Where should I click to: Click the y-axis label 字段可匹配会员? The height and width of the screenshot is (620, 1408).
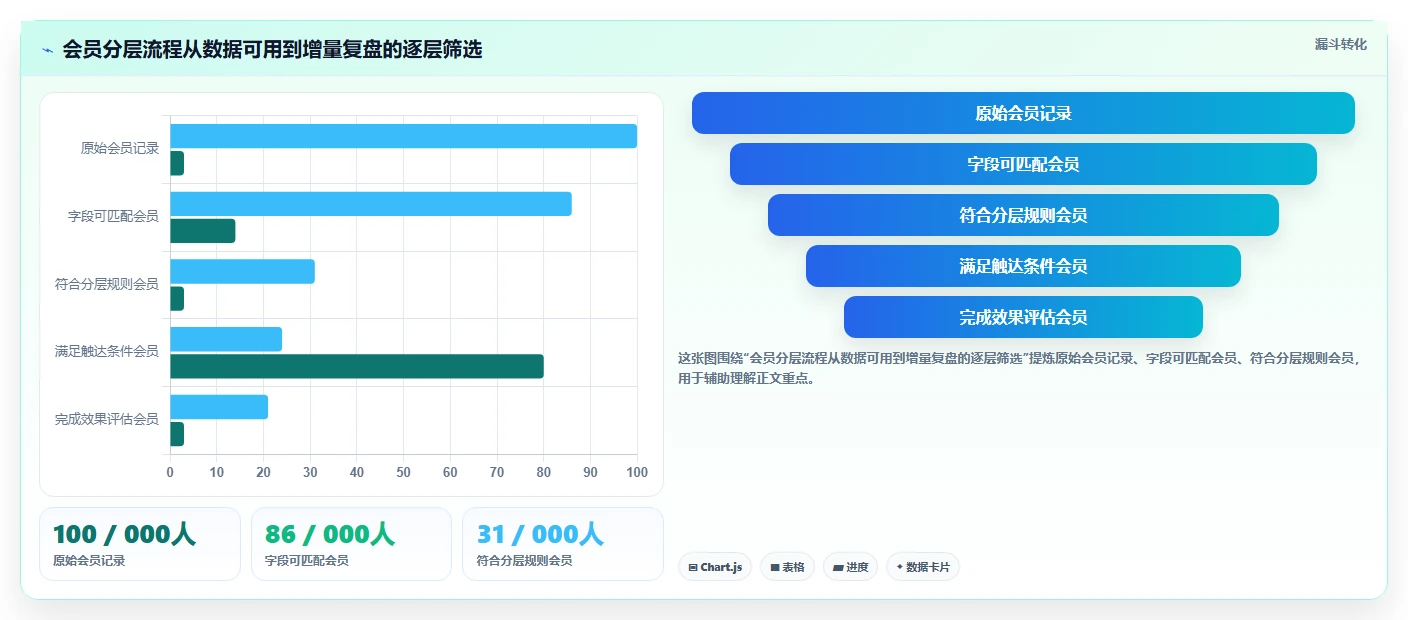pos(113,216)
